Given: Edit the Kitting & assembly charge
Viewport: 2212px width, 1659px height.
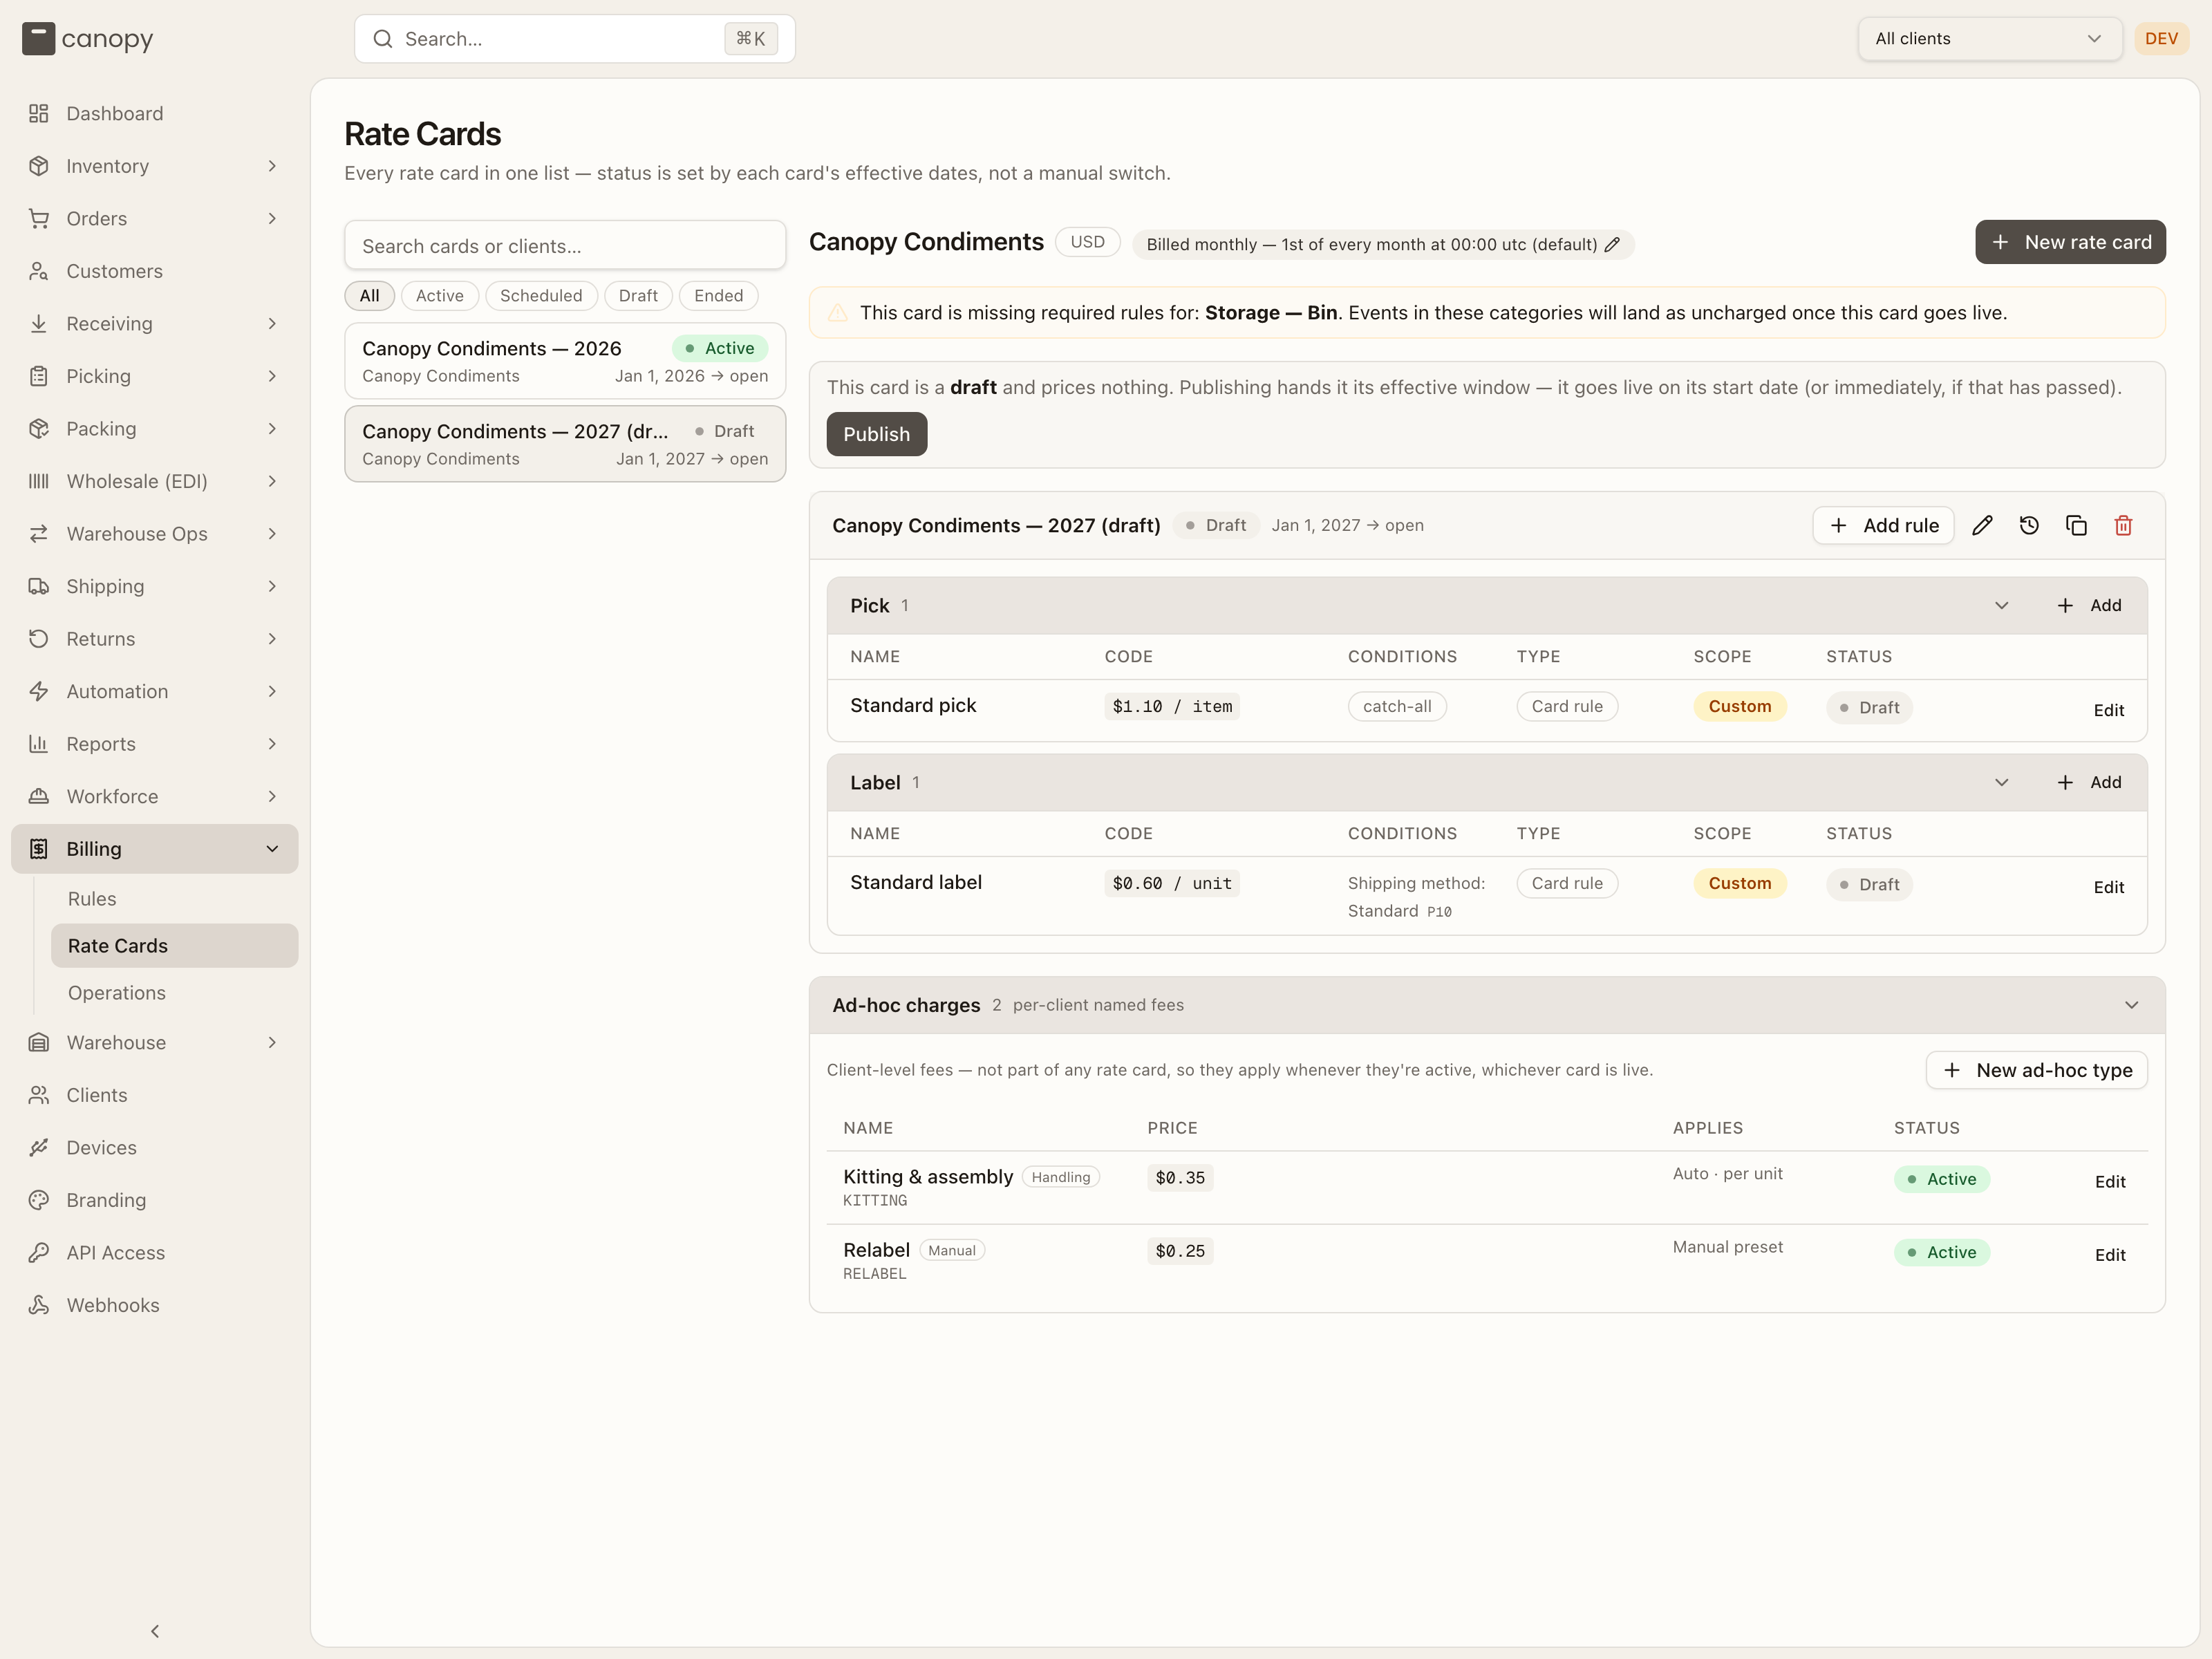Looking at the screenshot, I should [x=2110, y=1182].
